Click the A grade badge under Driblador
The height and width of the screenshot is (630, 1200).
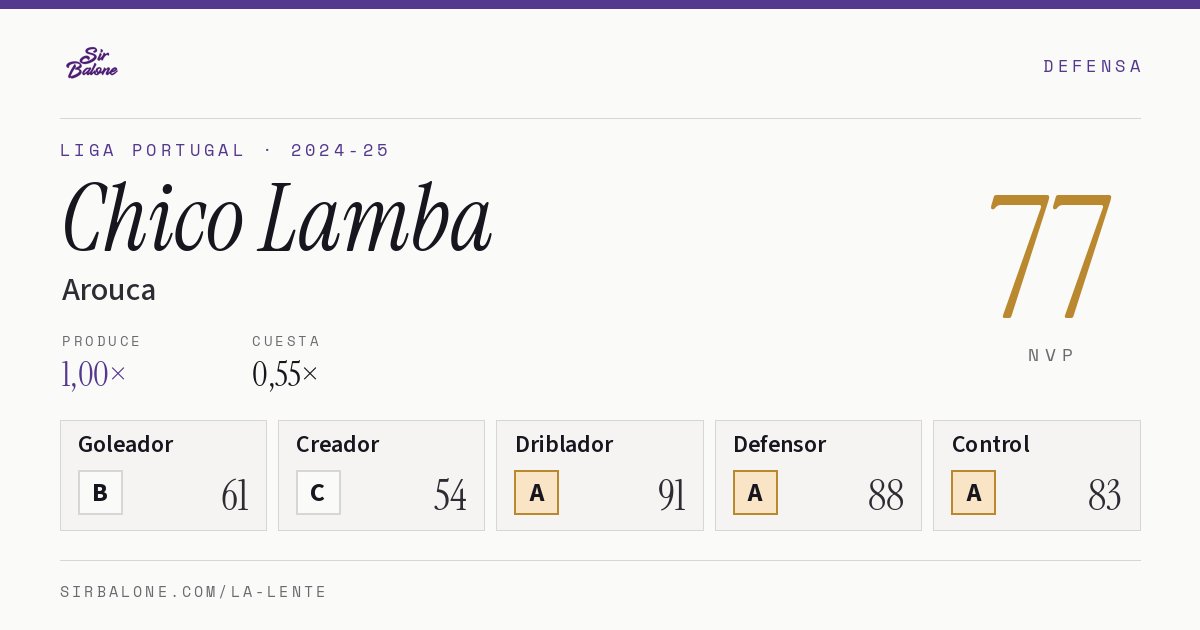click(x=537, y=492)
